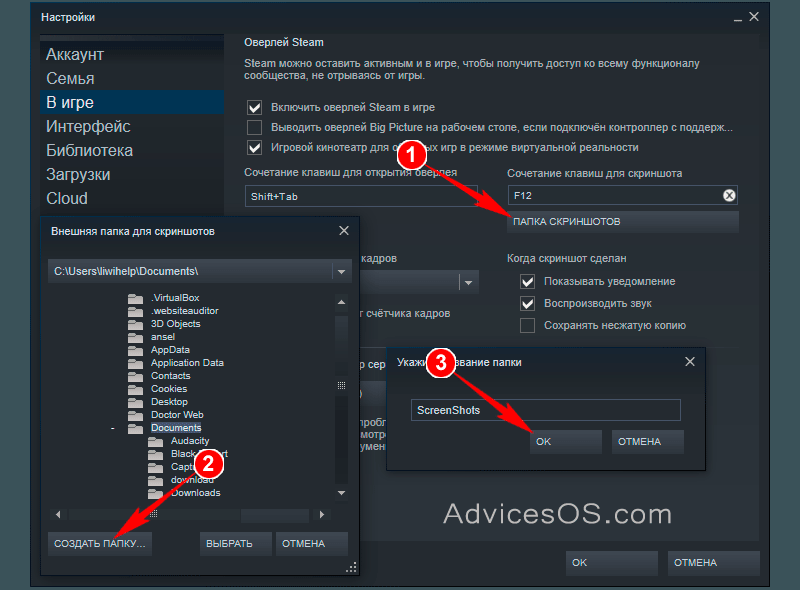The height and width of the screenshot is (590, 800).
Task: Click the ПАПКА СКРИНШОТОВ button
Action: pyautogui.click(x=622, y=222)
